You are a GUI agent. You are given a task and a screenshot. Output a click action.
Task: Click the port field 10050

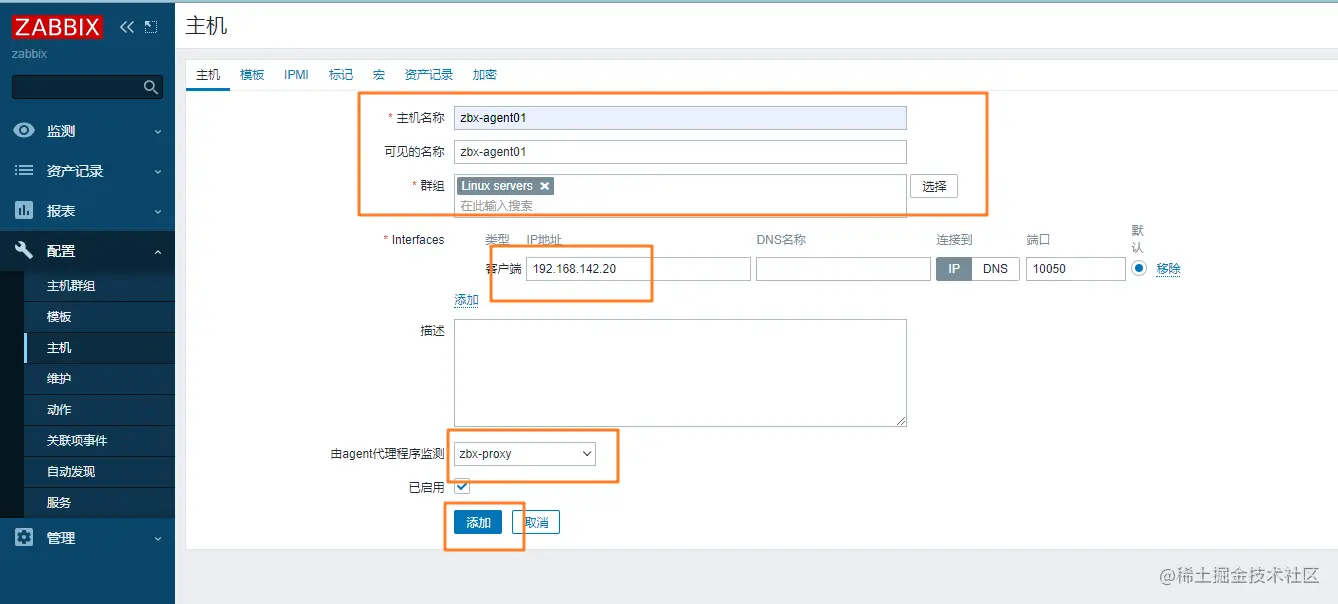click(1076, 269)
